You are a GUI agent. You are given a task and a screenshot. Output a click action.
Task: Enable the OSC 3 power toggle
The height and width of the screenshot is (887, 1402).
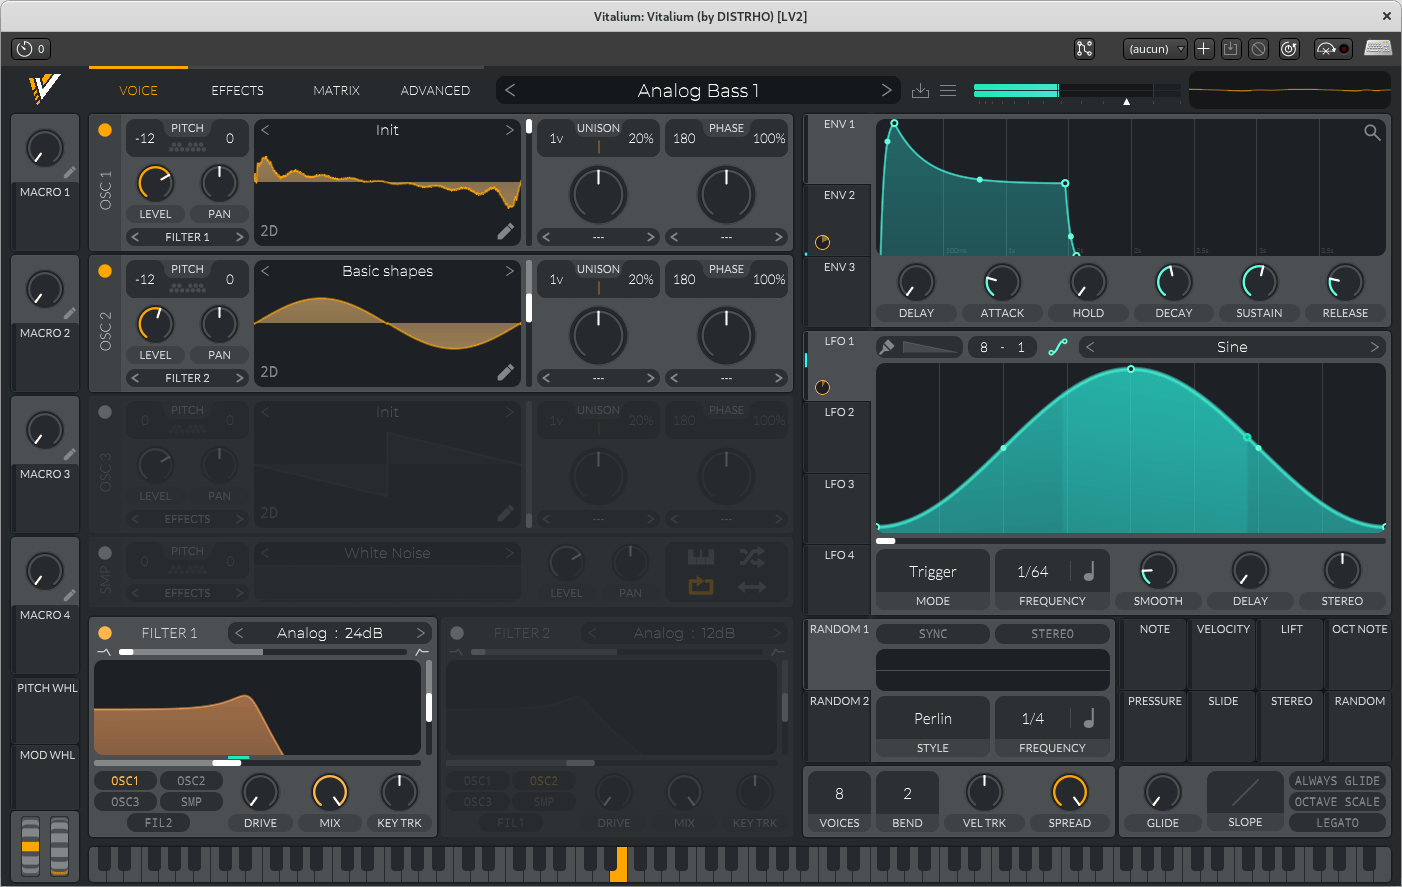[x=105, y=412]
